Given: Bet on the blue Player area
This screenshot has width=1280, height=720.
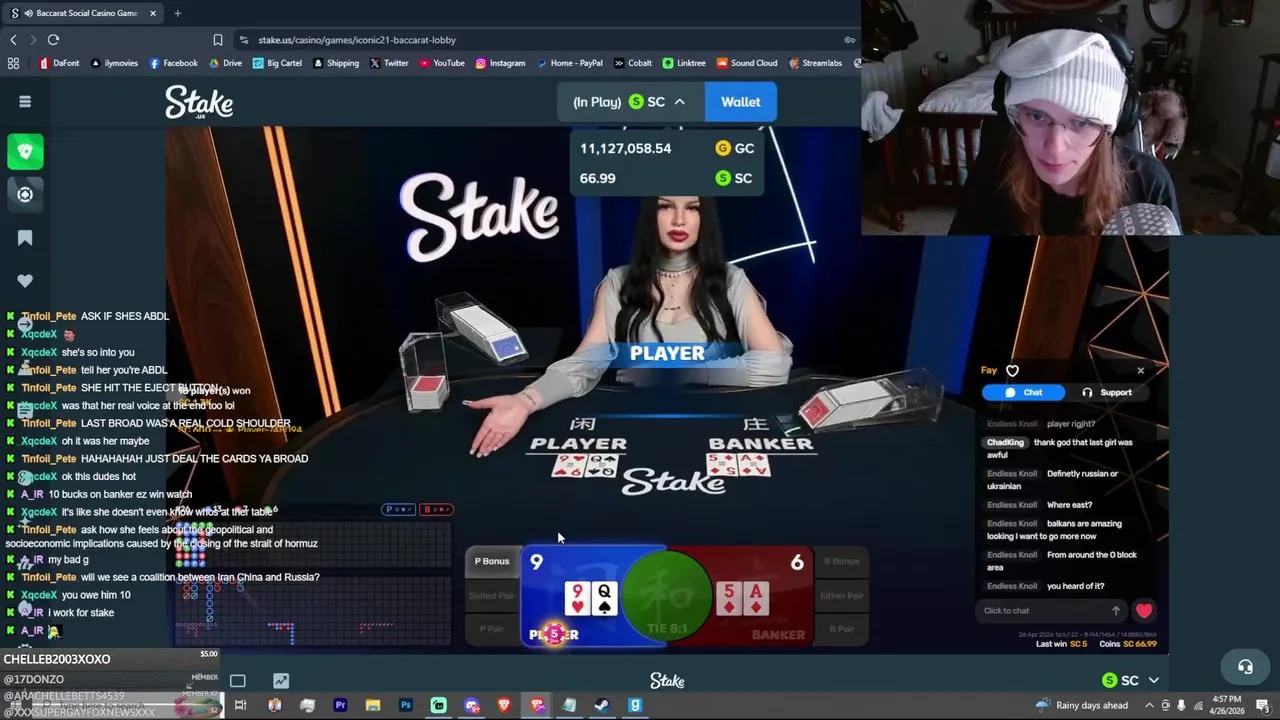Looking at the screenshot, I should (570, 596).
